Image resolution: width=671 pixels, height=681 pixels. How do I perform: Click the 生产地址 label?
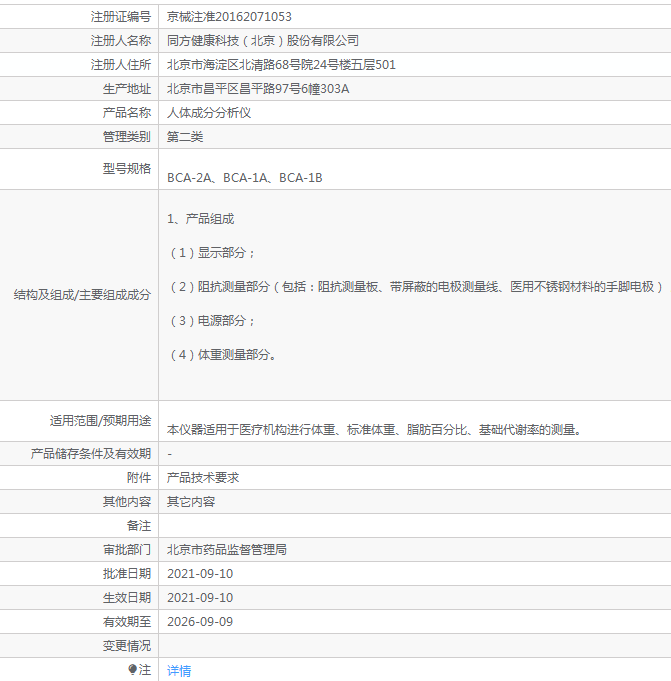(127, 89)
